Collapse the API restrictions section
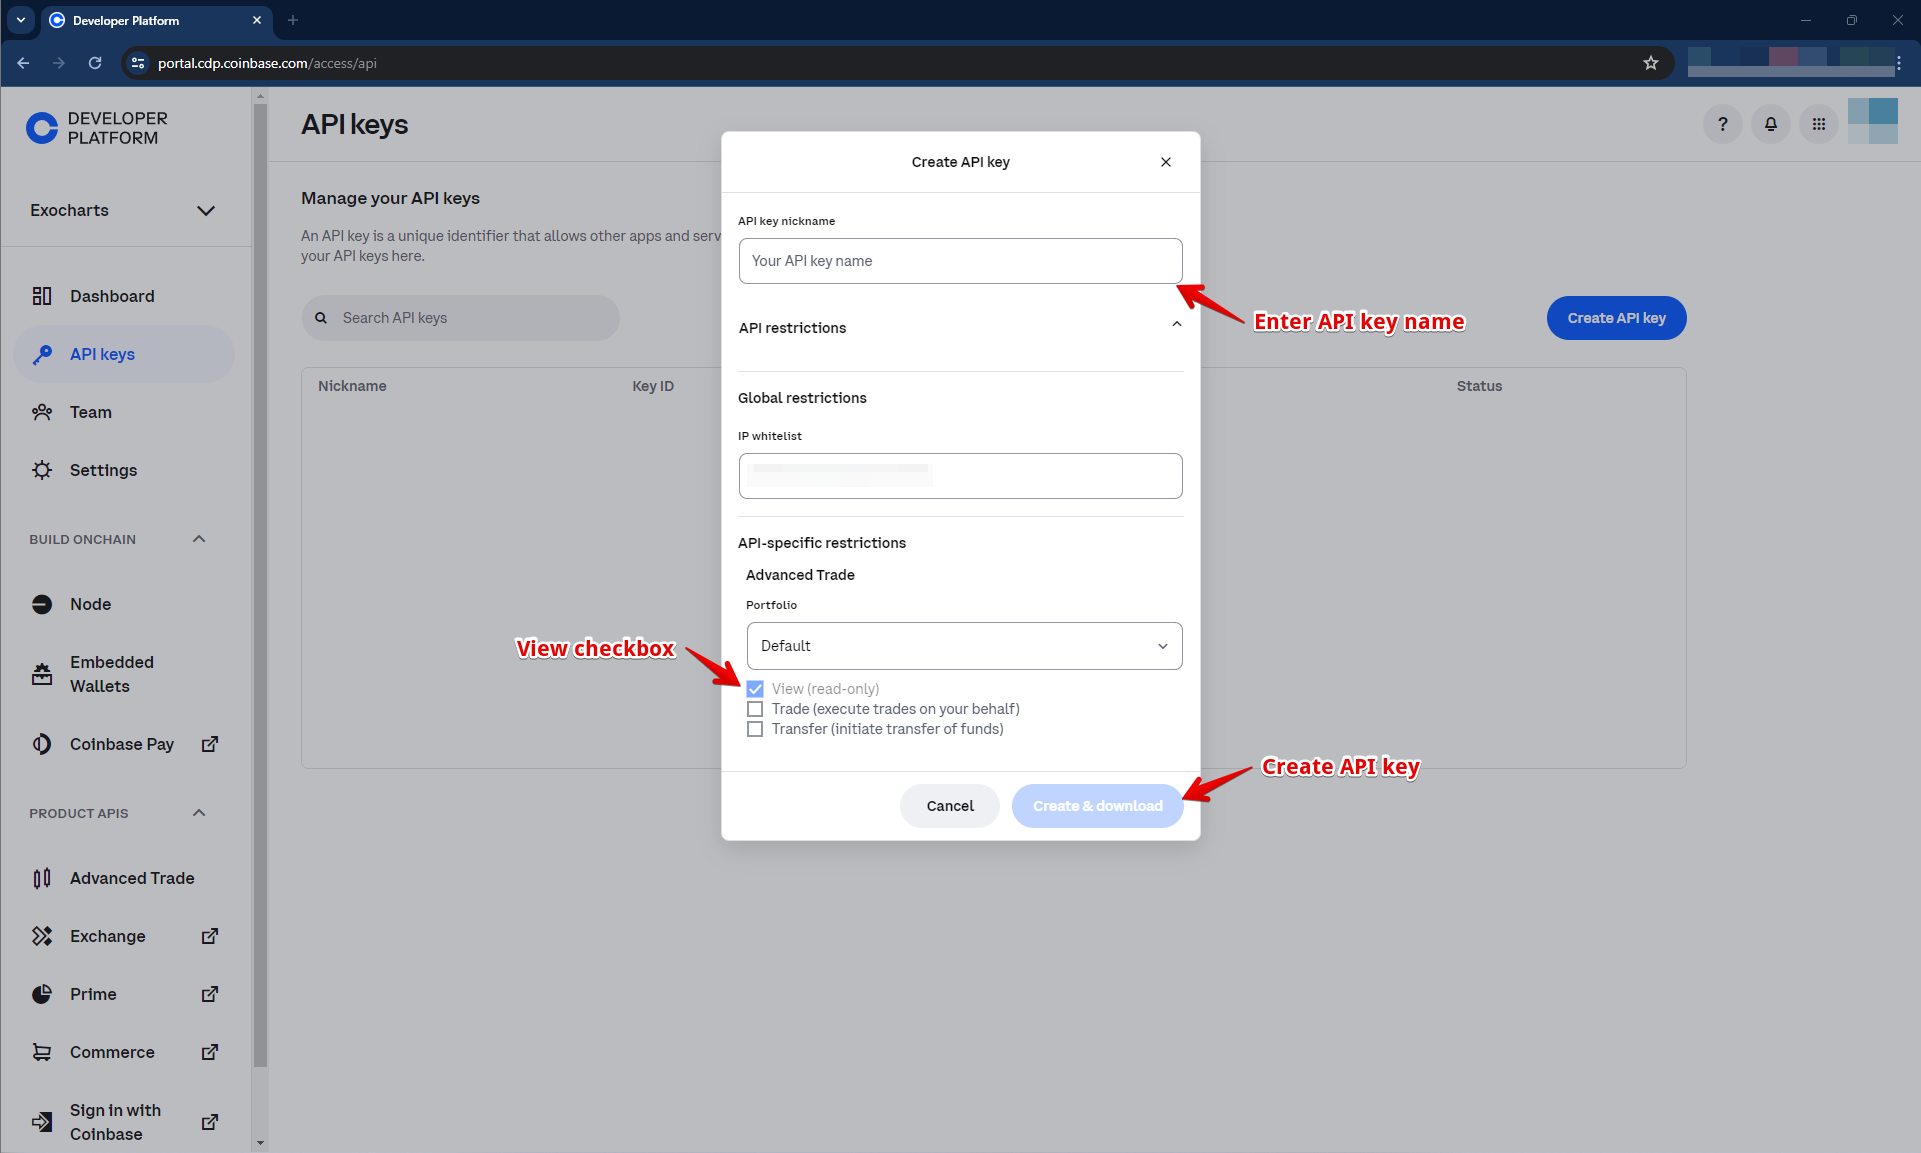The height and width of the screenshot is (1153, 1921). click(x=1177, y=324)
